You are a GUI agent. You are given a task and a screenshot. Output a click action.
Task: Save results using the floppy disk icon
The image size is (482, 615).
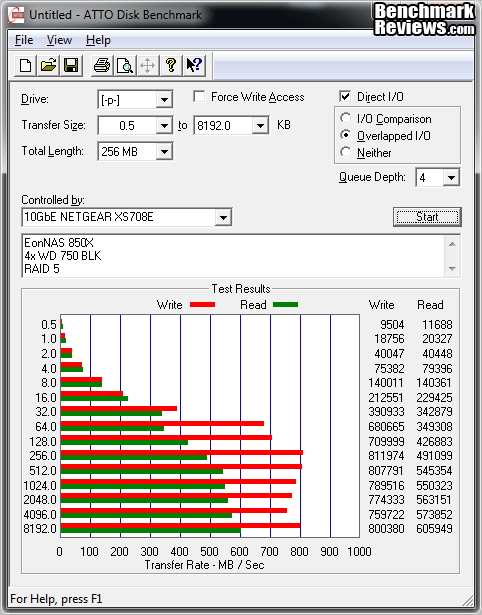(71, 65)
